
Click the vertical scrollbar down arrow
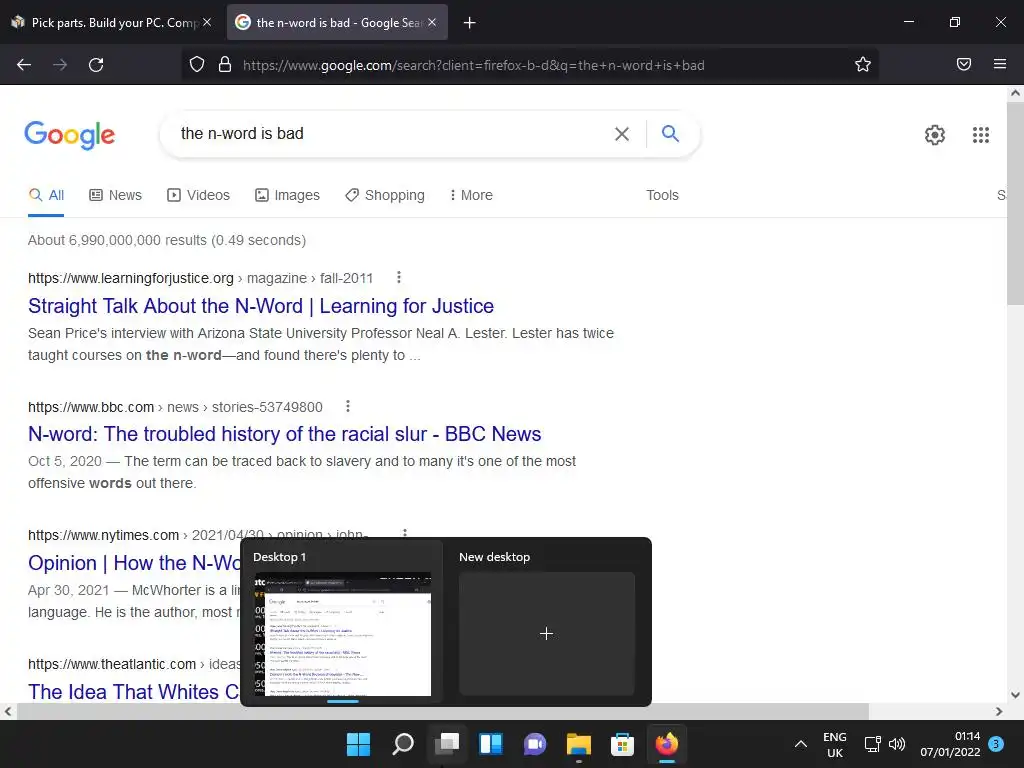pos(1016,695)
